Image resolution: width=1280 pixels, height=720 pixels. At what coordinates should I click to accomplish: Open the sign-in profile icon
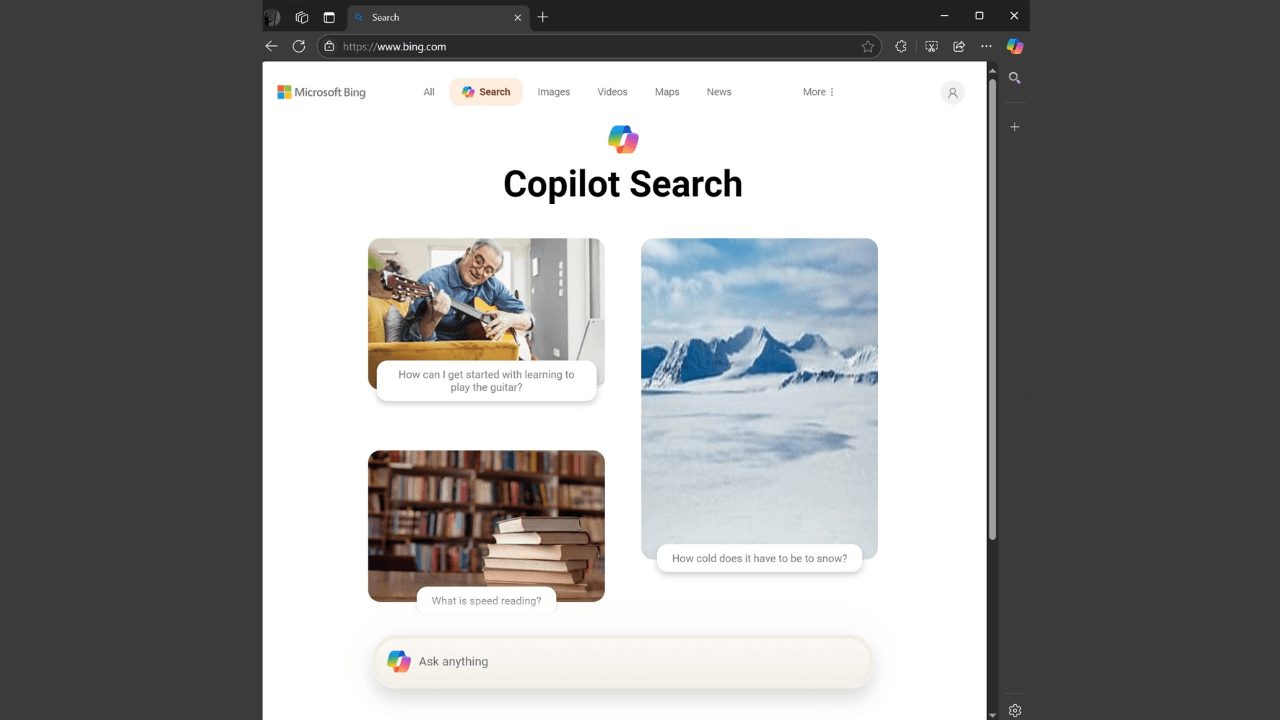point(952,92)
